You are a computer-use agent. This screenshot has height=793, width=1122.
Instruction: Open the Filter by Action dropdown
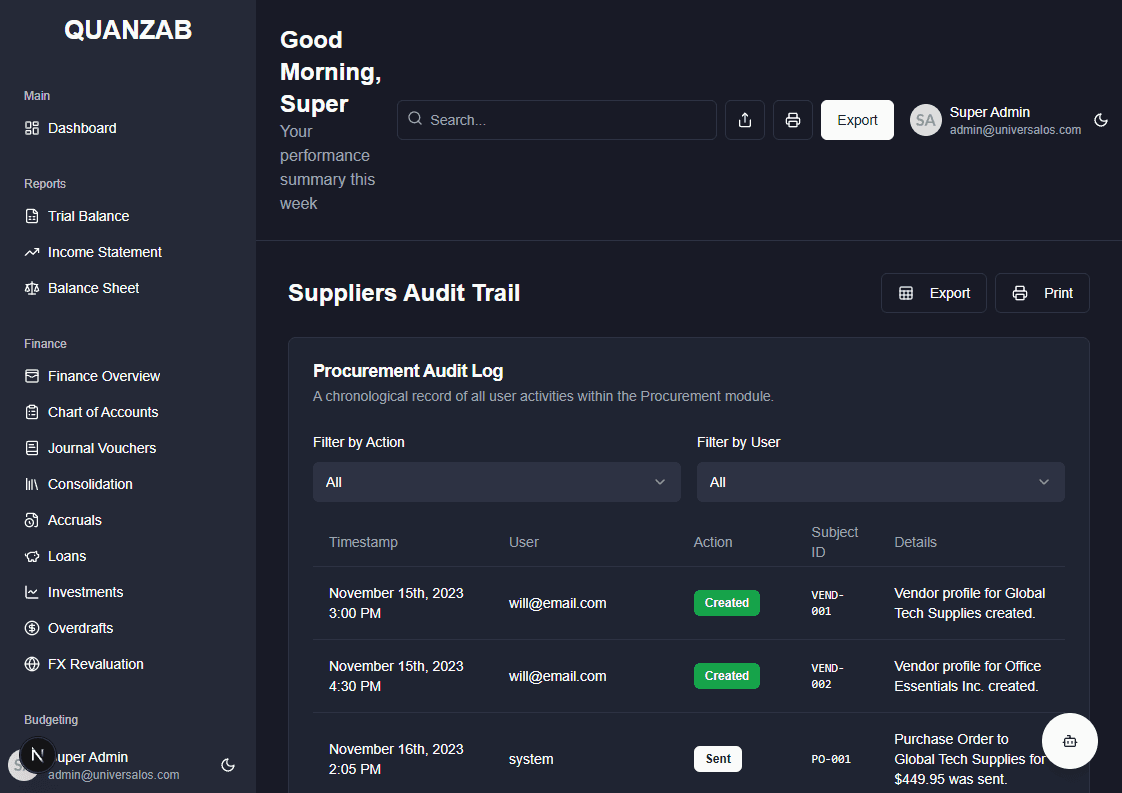[497, 482]
